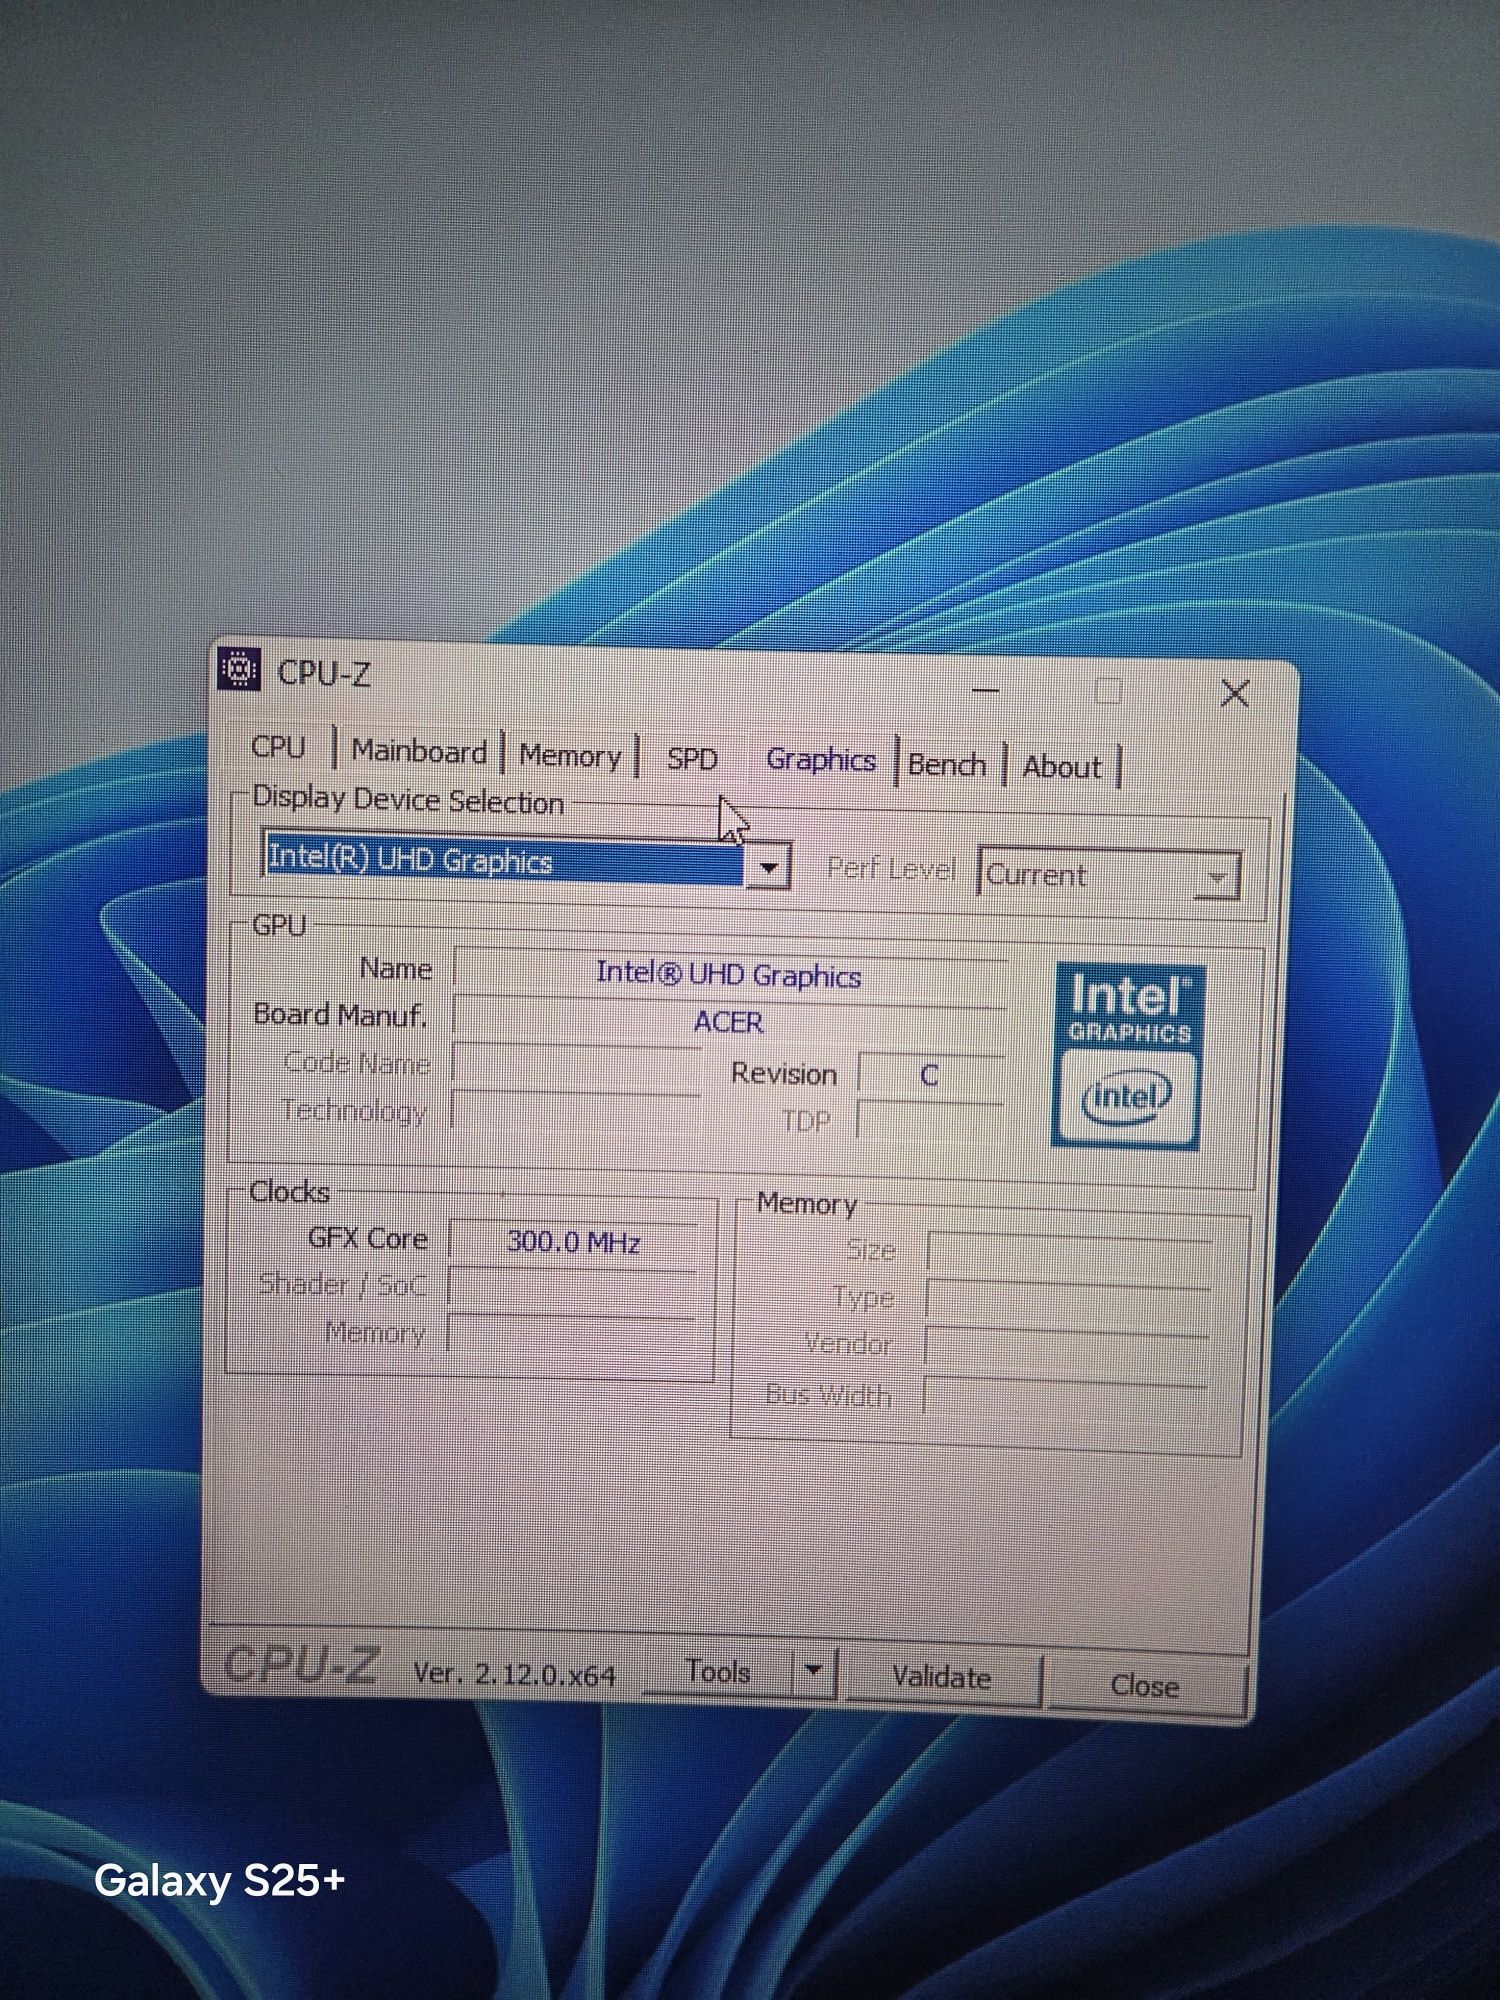Show the About tab

coord(1062,767)
